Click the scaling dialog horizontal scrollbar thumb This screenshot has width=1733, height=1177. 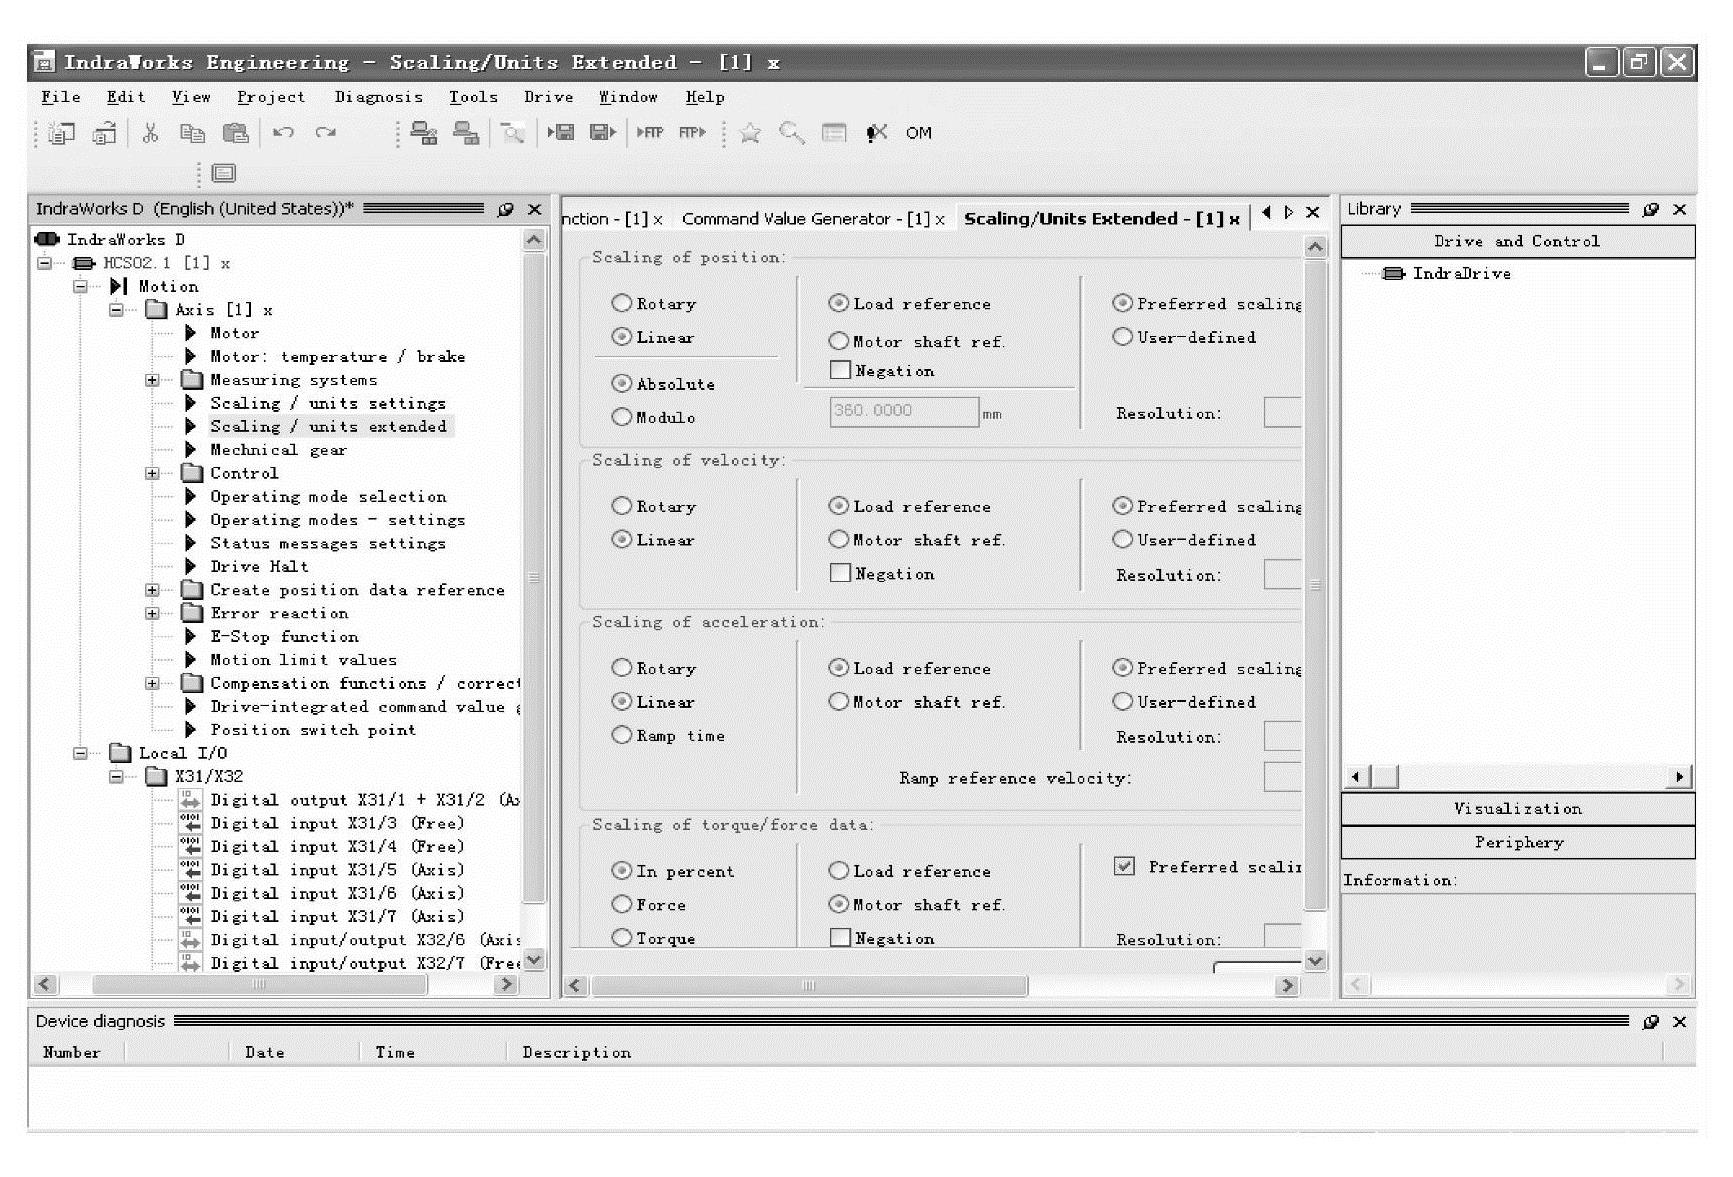tap(809, 986)
